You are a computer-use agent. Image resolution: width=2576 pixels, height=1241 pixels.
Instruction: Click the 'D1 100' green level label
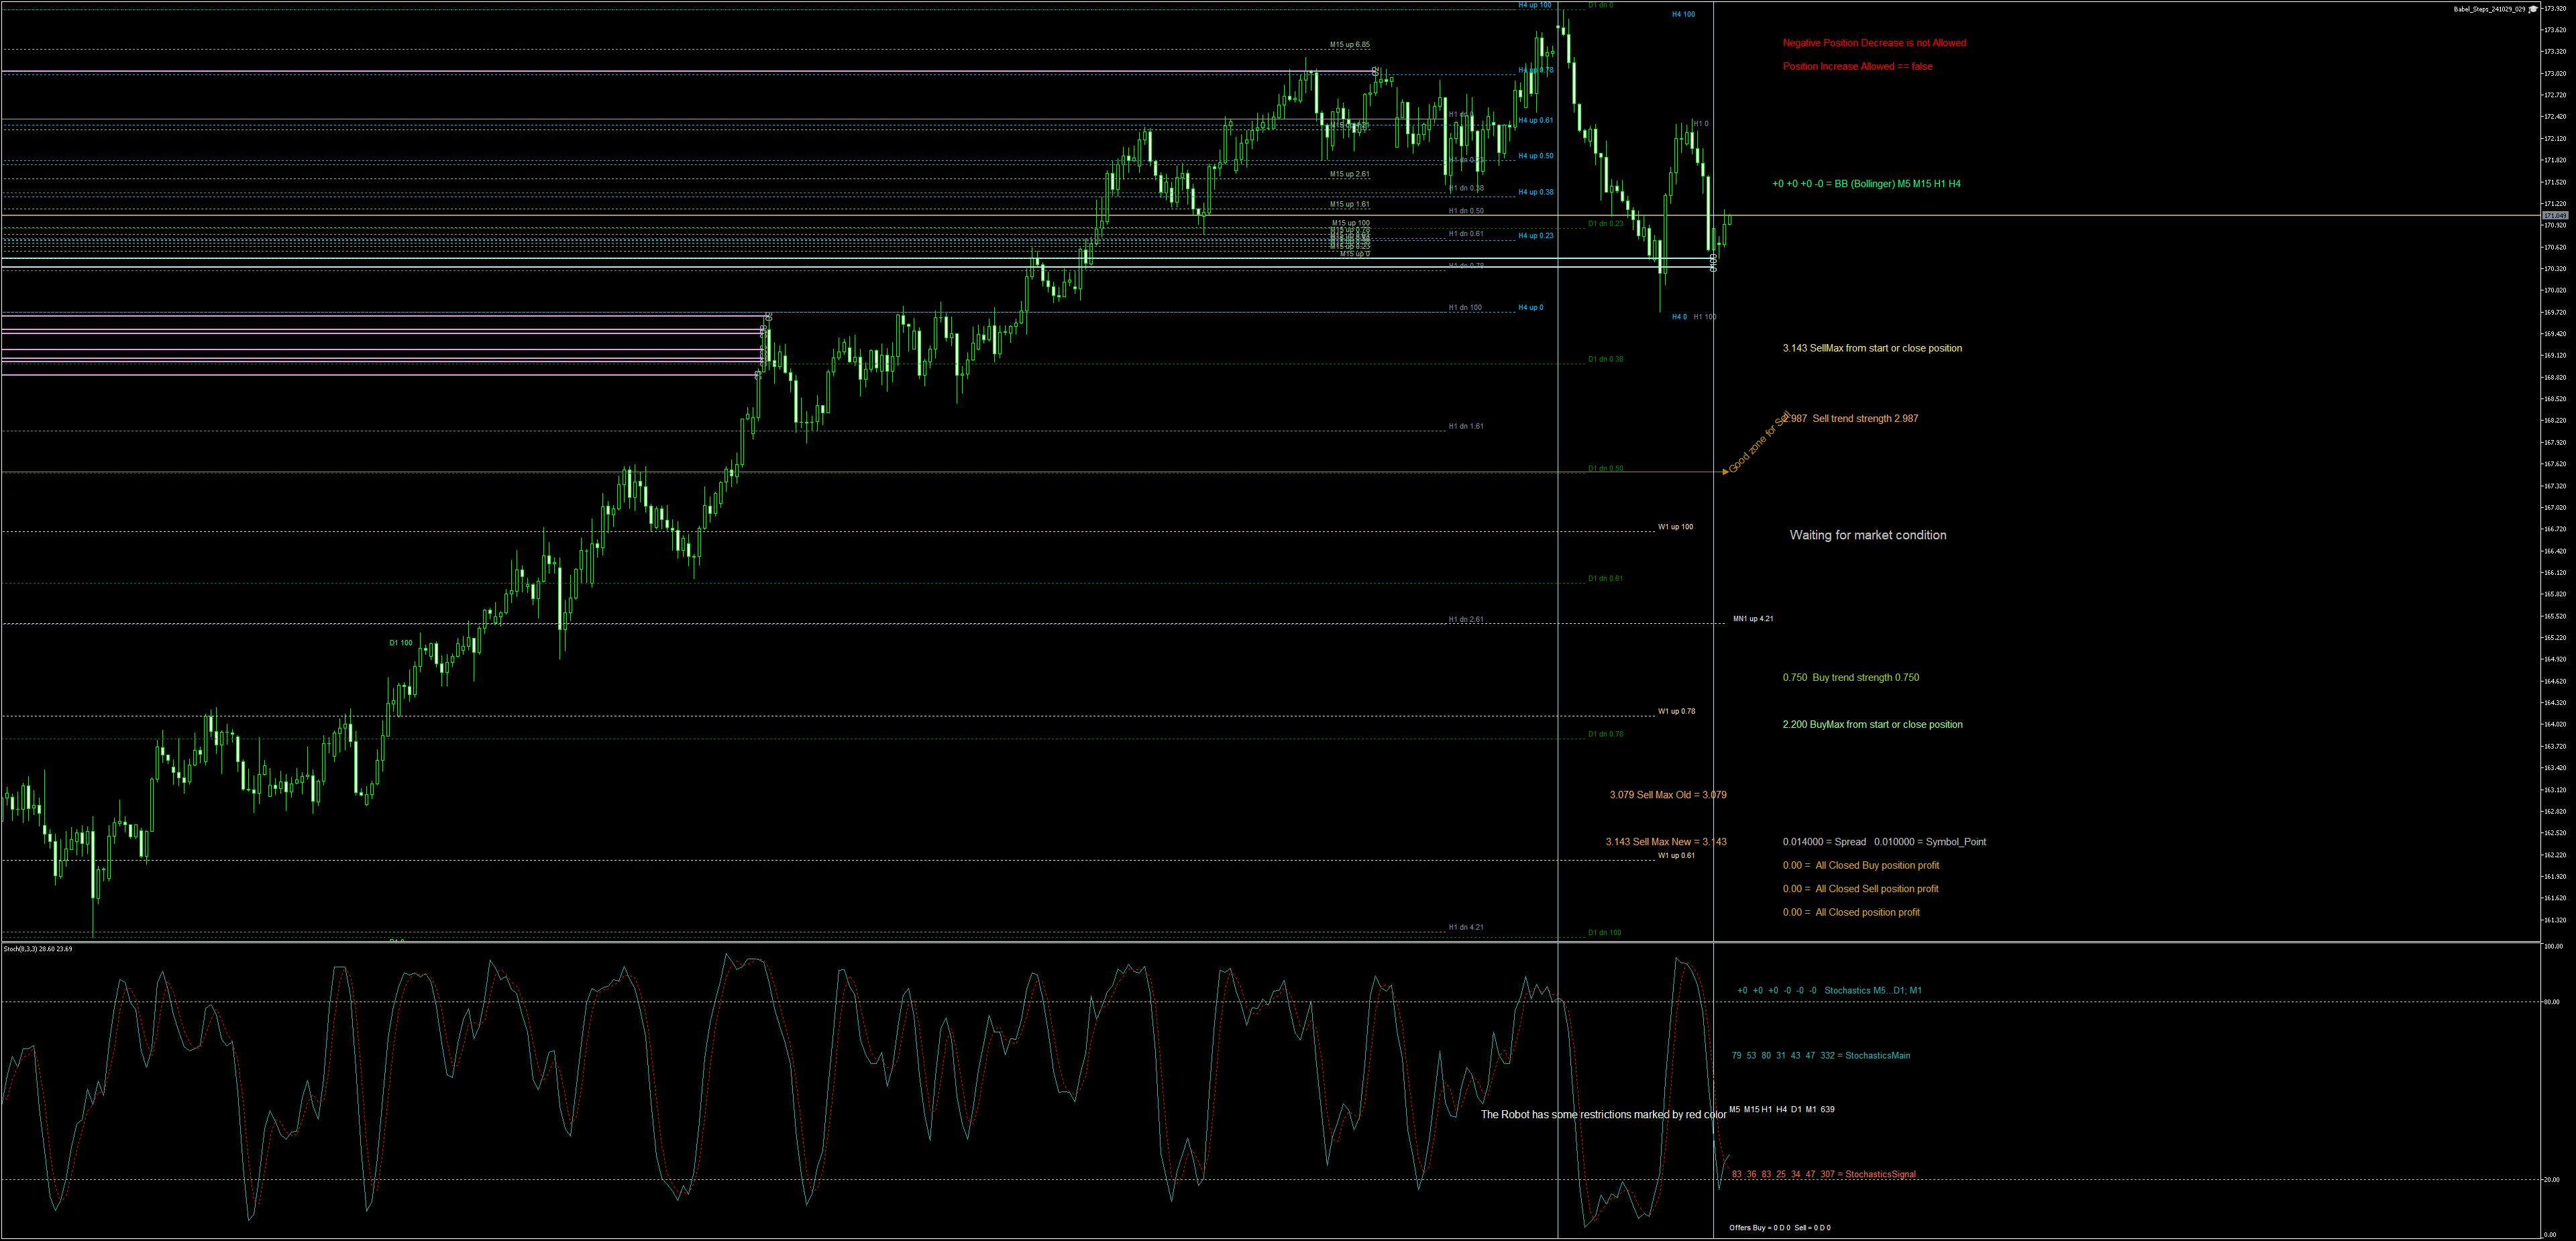(x=400, y=643)
